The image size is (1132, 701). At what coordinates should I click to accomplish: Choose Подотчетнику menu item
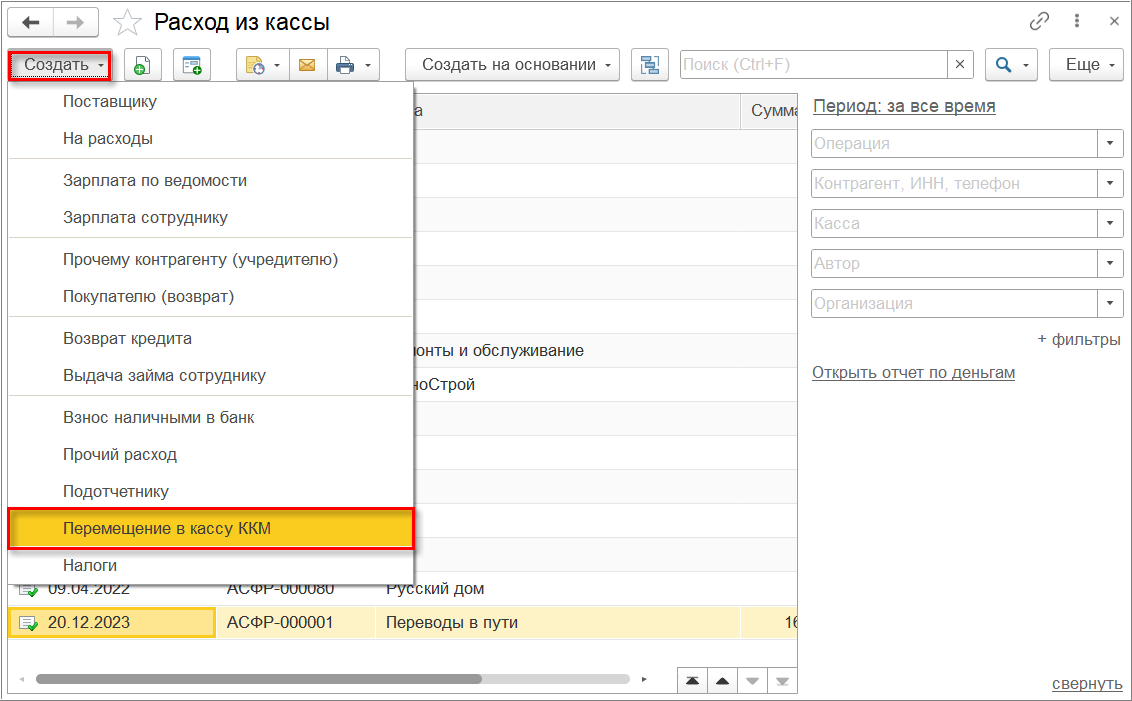click(210, 491)
